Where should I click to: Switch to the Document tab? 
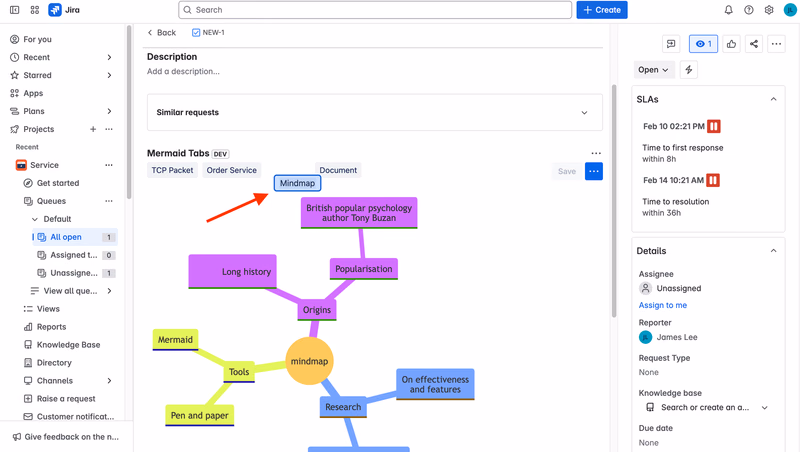338,170
